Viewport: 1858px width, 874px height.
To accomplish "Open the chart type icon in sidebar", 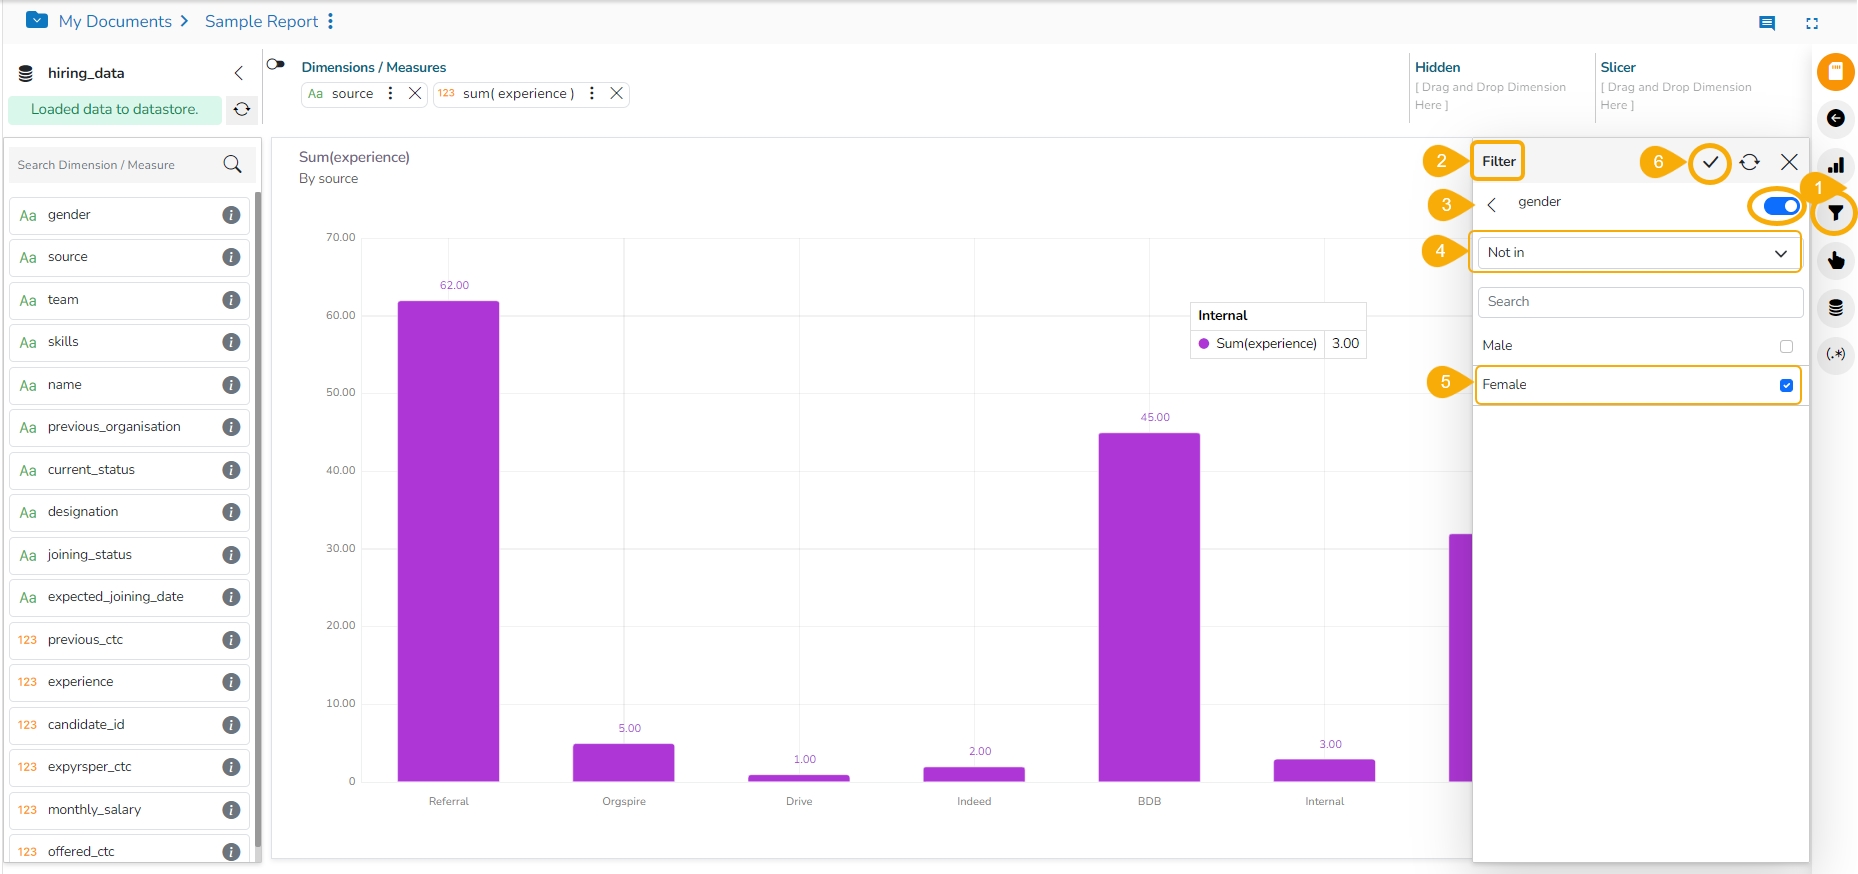I will tap(1835, 166).
